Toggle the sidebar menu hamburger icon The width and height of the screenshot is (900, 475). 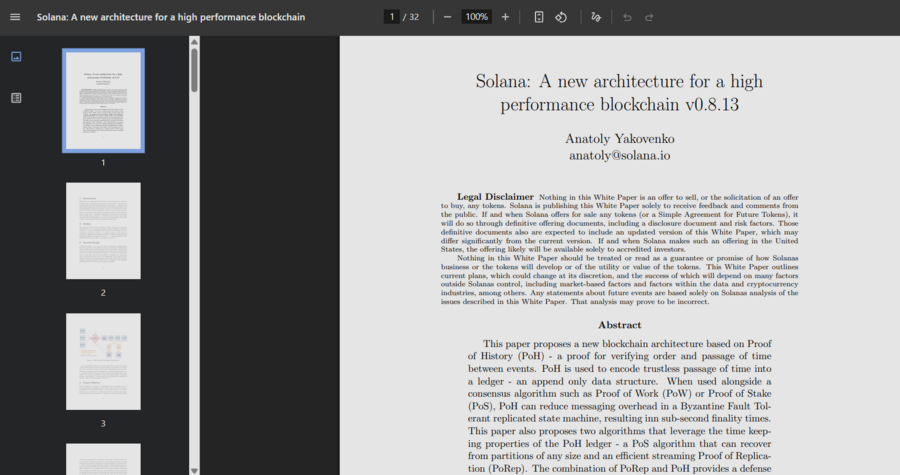click(x=15, y=17)
